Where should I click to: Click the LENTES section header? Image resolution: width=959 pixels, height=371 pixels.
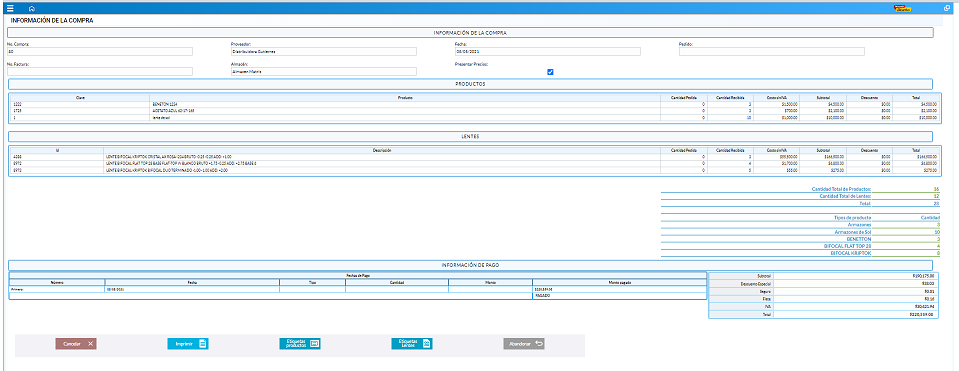click(470, 136)
